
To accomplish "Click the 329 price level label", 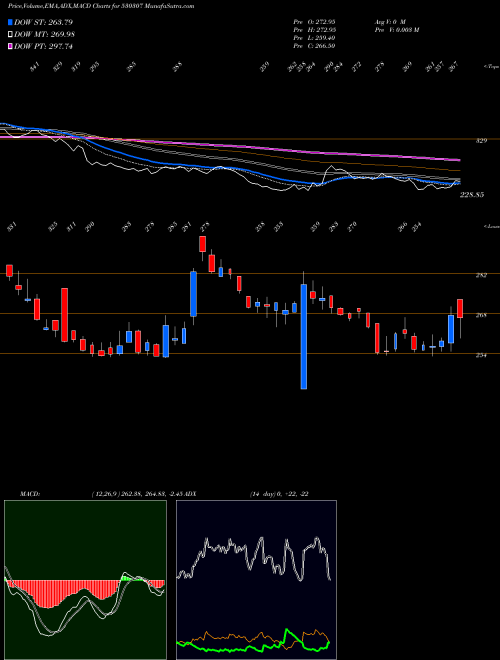I will 482,141.
